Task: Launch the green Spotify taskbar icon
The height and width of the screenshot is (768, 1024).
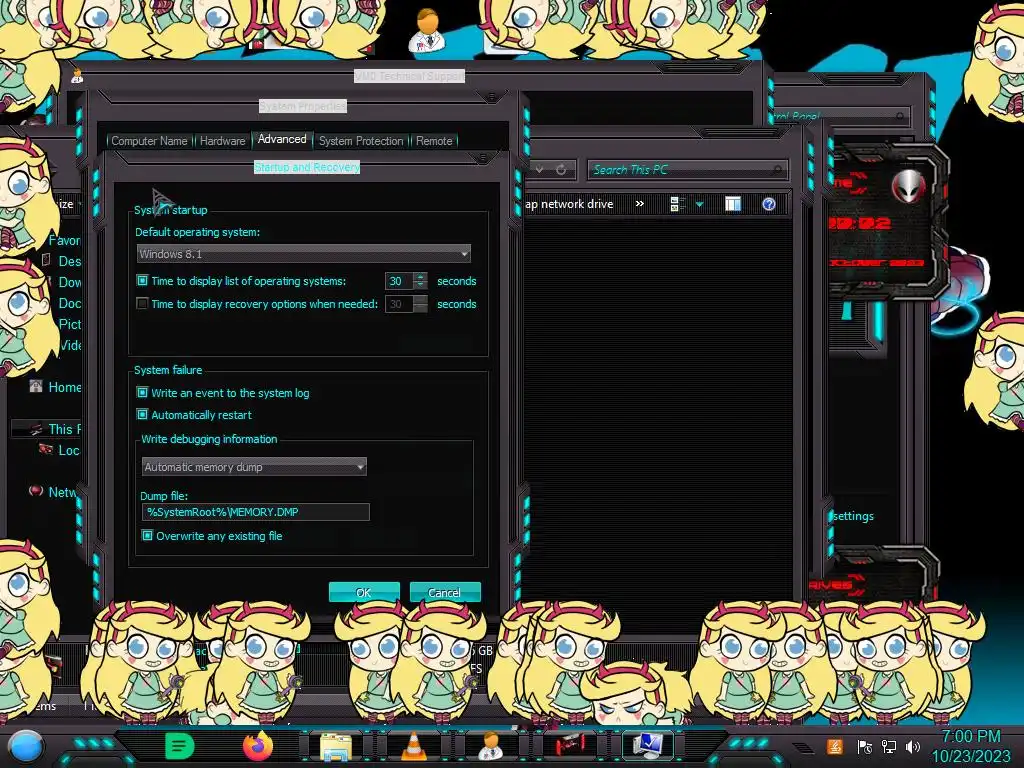Action: coord(180,746)
